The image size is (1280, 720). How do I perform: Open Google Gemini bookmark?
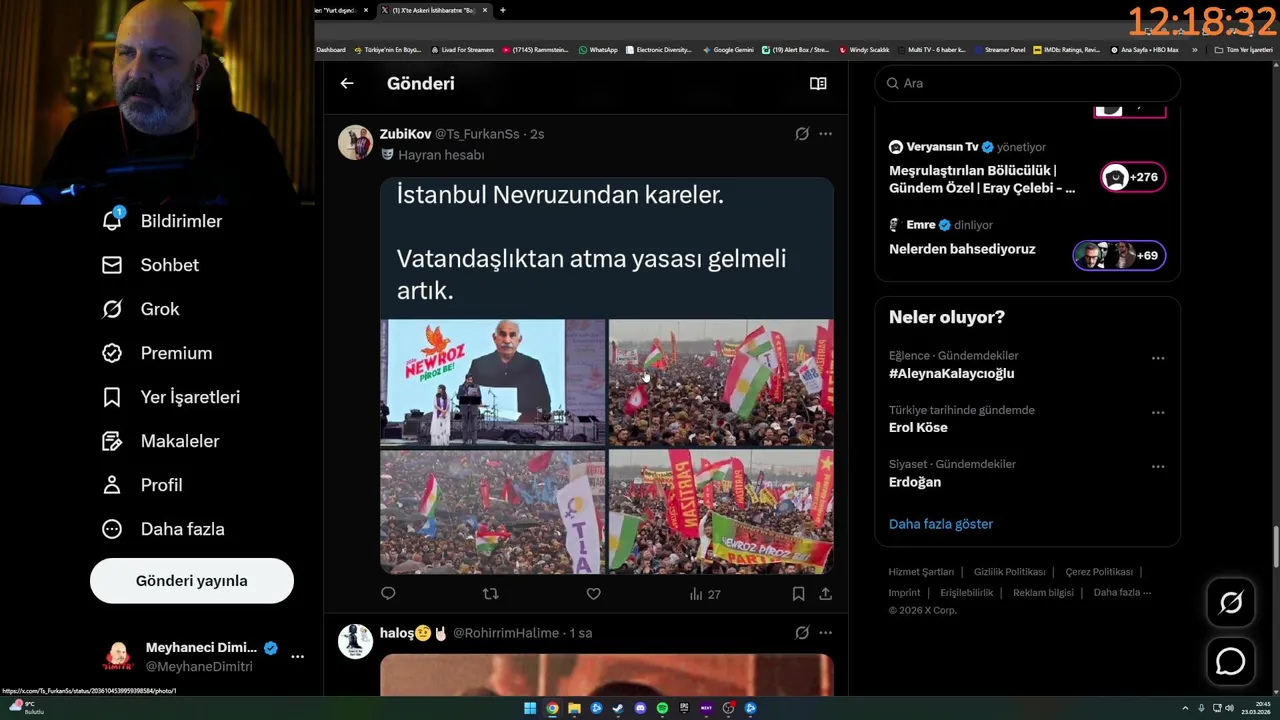click(728, 49)
